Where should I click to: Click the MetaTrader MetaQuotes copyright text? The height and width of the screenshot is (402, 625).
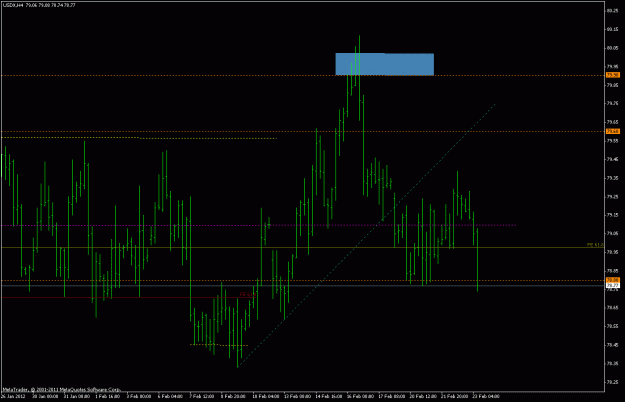pos(61,390)
